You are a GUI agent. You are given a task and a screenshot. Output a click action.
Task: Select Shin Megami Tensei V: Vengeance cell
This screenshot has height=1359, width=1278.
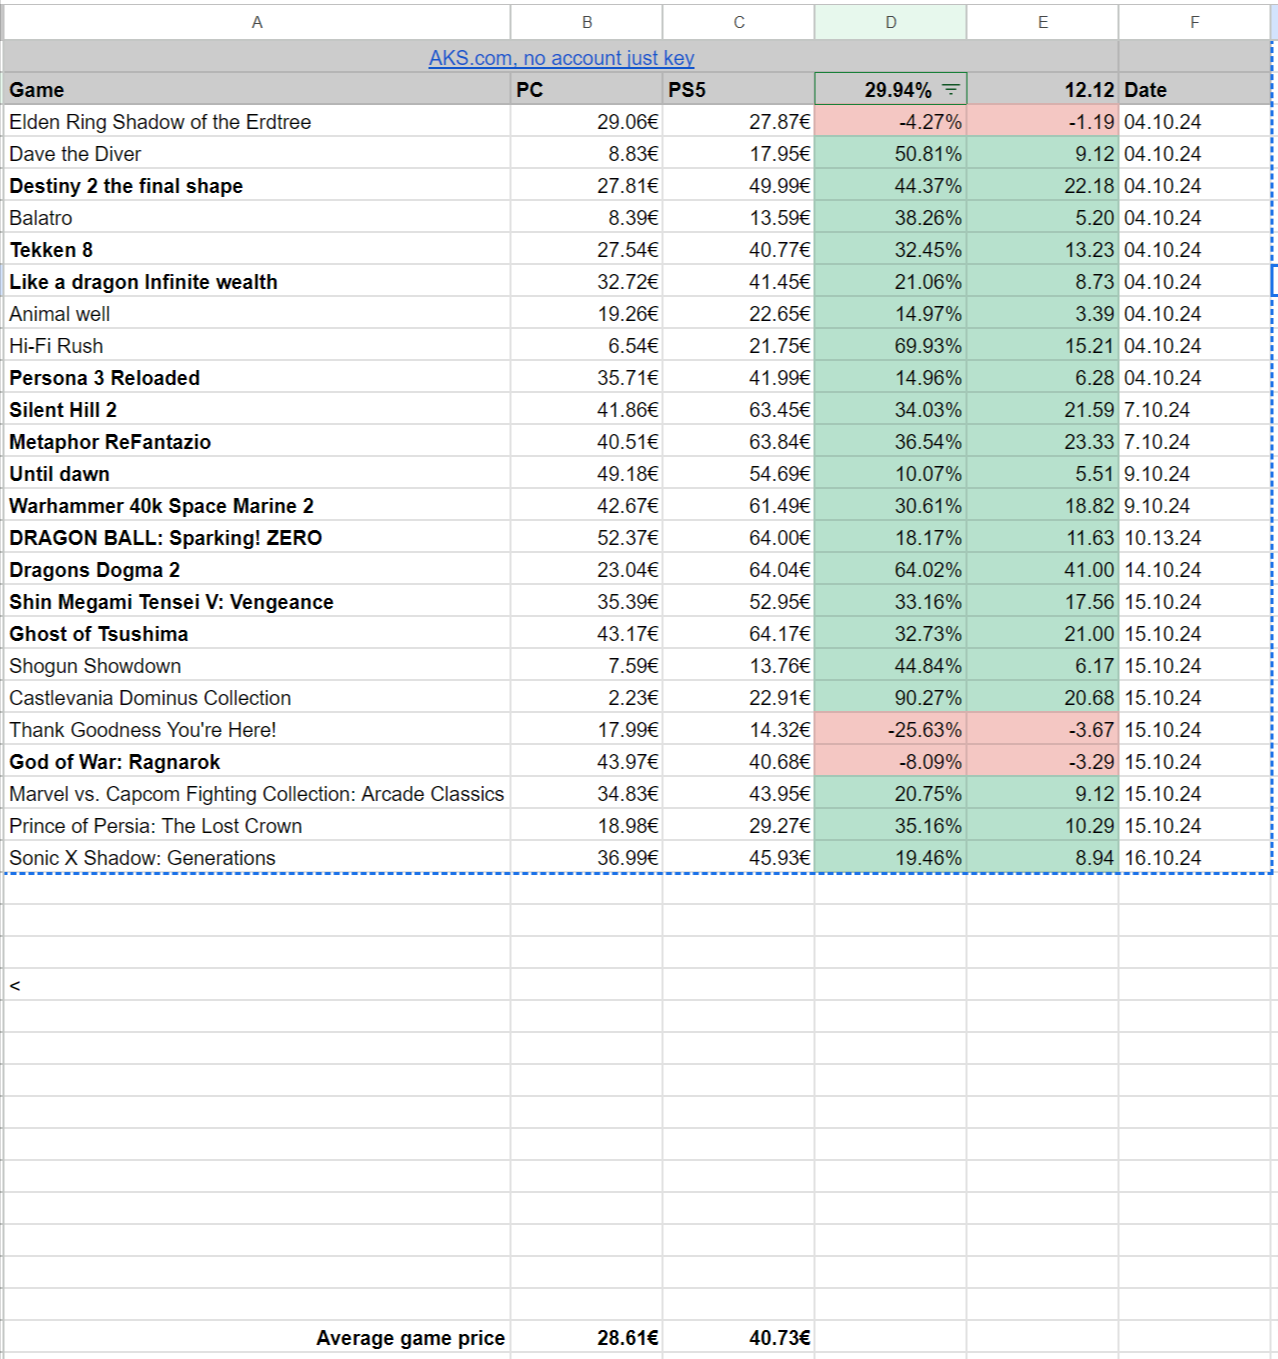pos(257,602)
